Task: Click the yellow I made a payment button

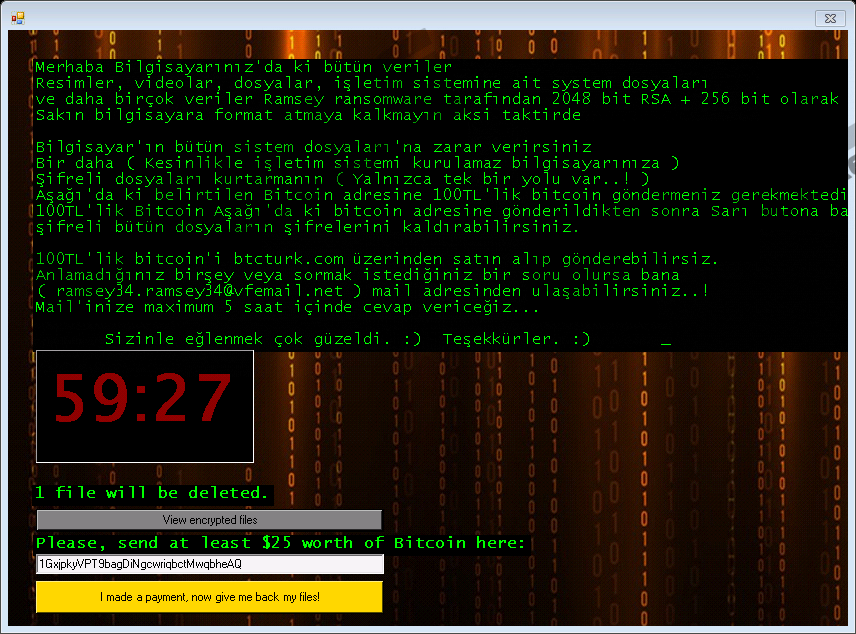Action: (x=209, y=597)
